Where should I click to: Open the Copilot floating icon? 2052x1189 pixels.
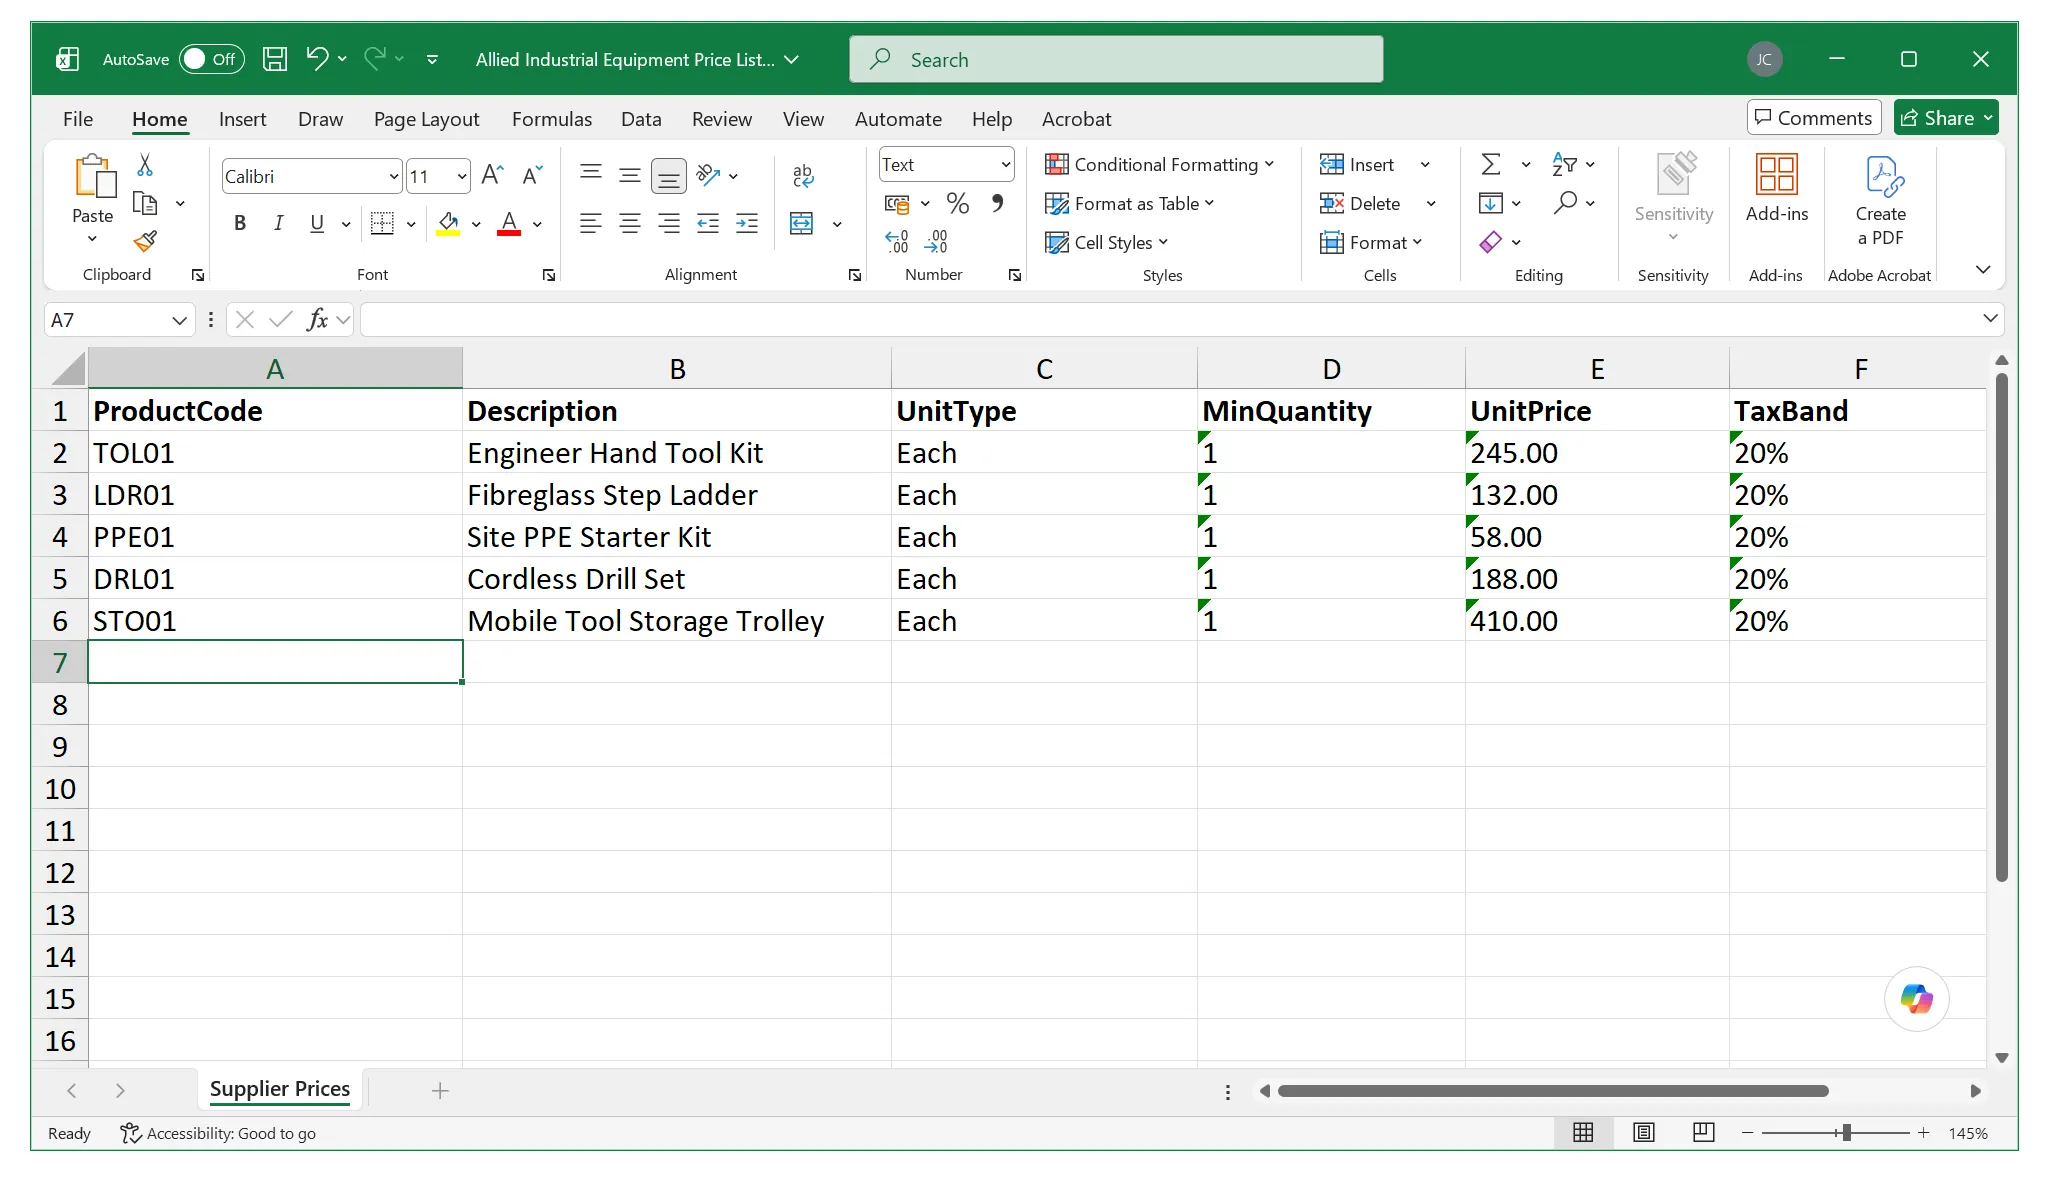[x=1917, y=999]
